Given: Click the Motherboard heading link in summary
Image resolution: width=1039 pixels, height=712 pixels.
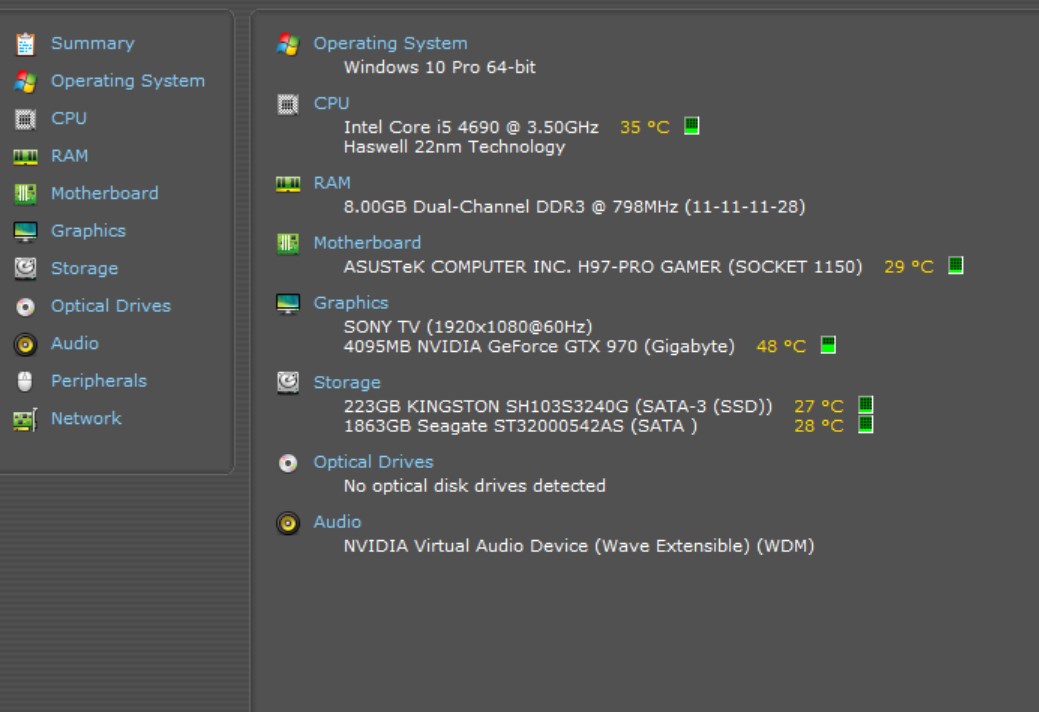Looking at the screenshot, I should pyautogui.click(x=367, y=243).
